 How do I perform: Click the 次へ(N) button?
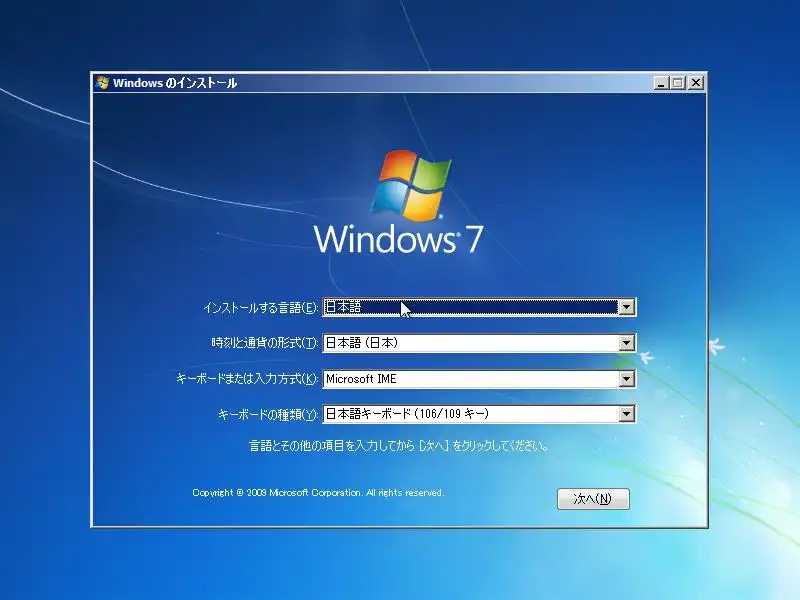(x=593, y=498)
